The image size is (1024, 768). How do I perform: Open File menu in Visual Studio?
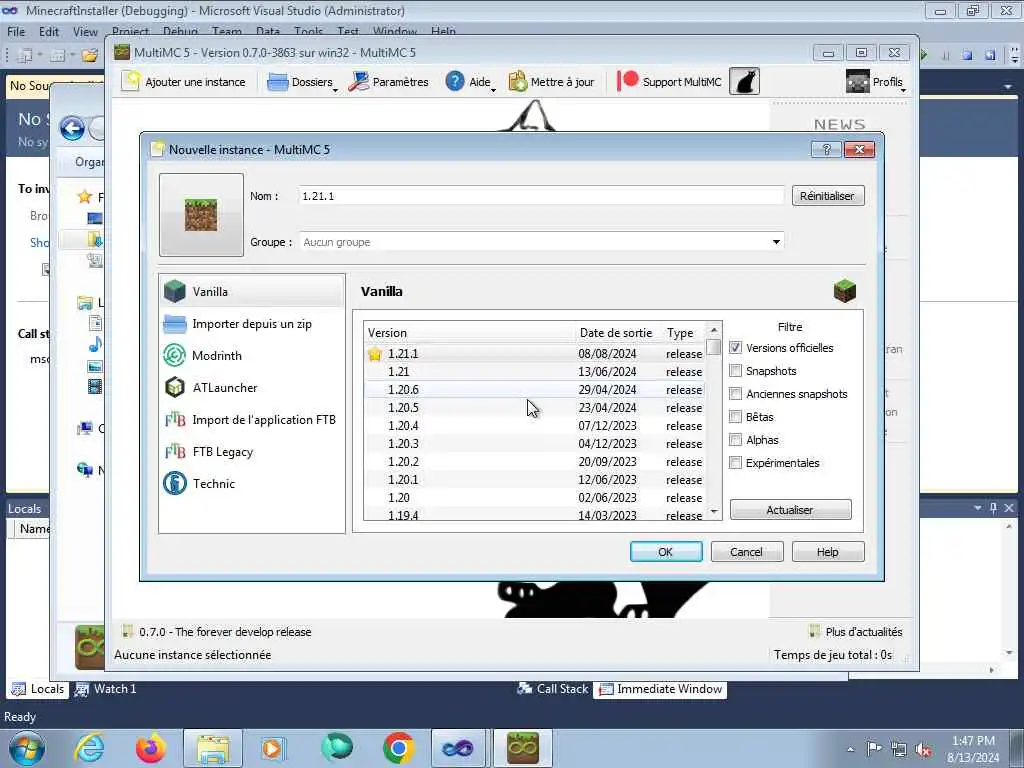(x=16, y=31)
